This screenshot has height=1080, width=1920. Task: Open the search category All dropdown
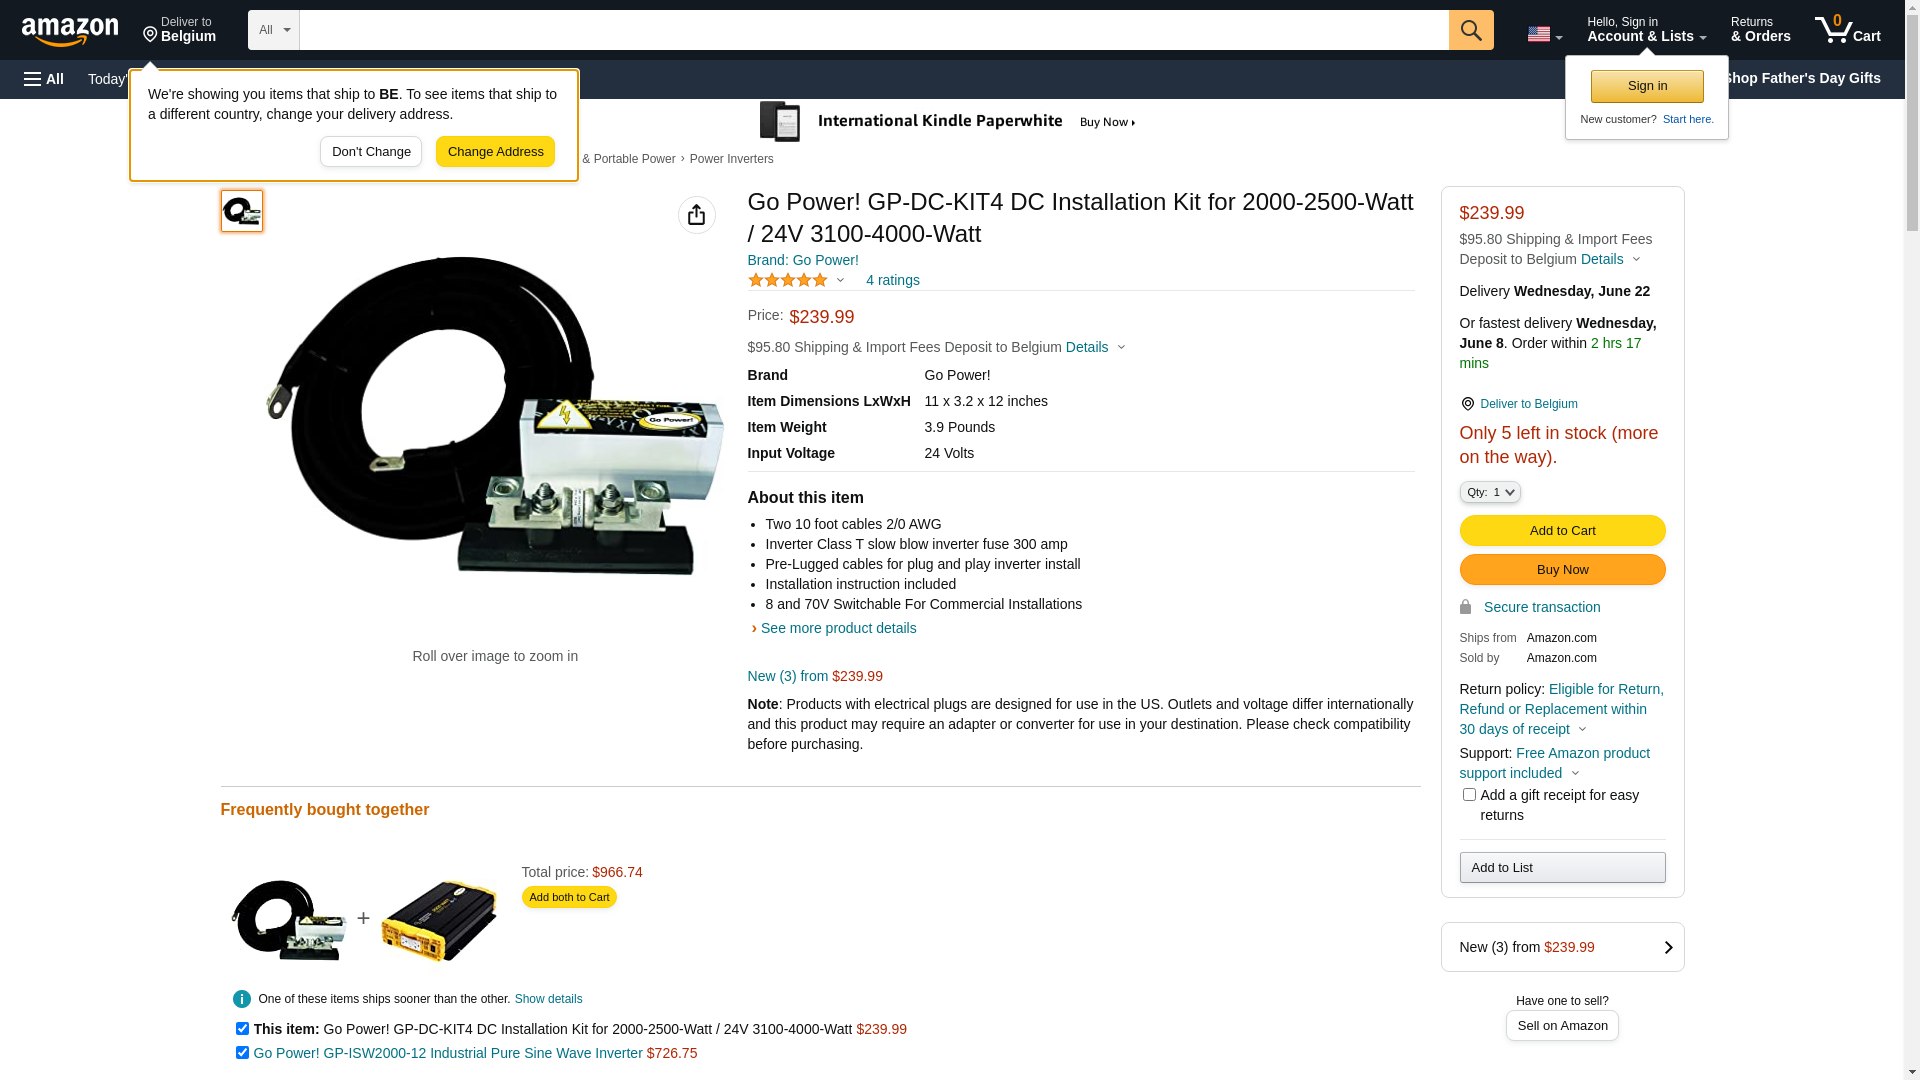[x=273, y=30]
